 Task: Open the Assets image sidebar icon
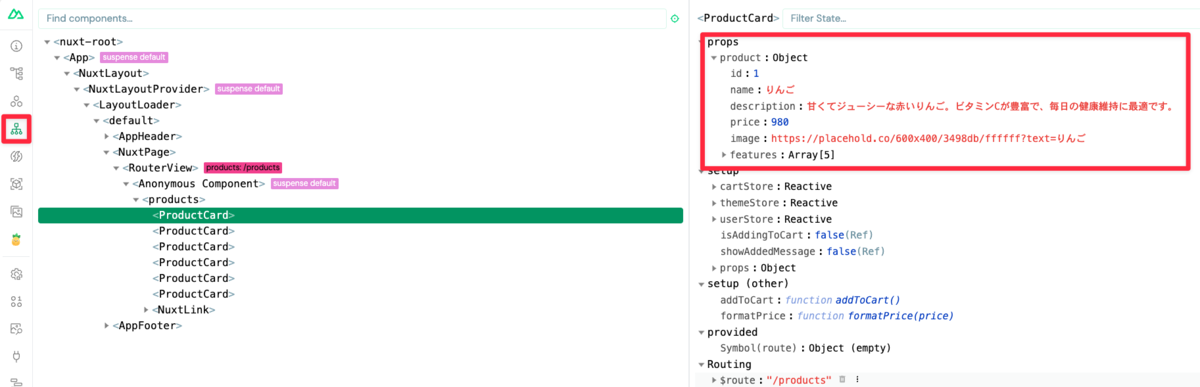pos(16,212)
